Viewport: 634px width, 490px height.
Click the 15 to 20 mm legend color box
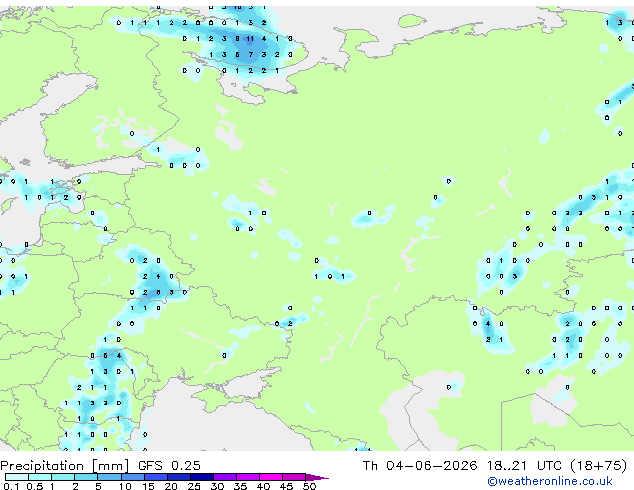(155, 477)
